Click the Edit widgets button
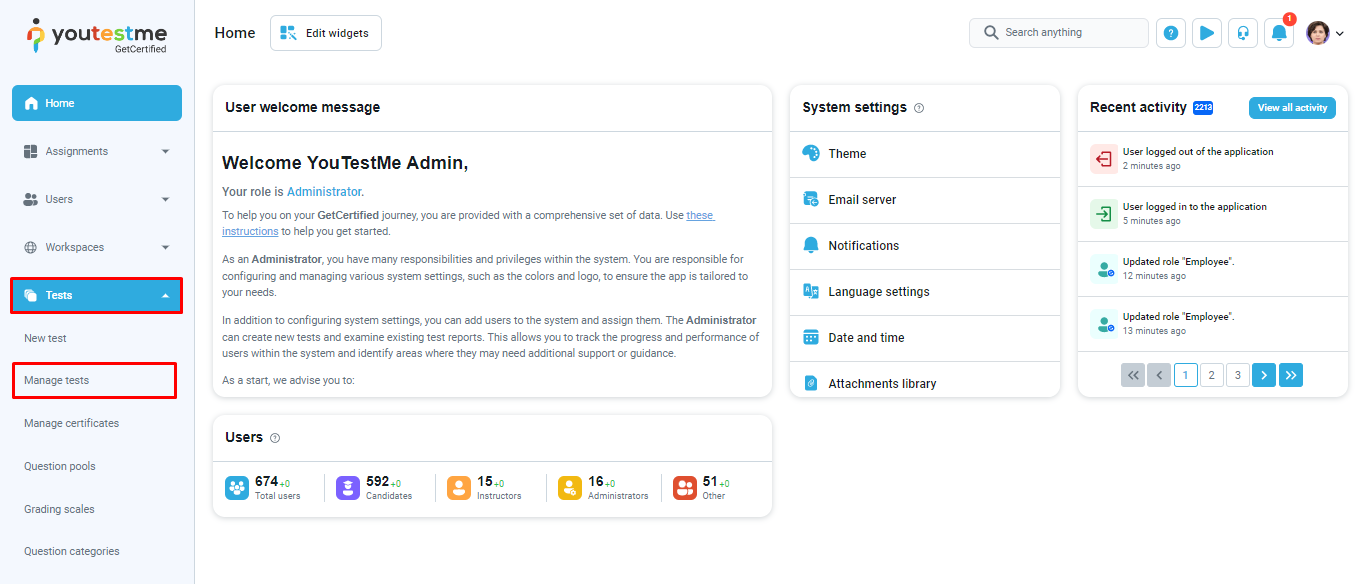1365x584 pixels. click(x=326, y=33)
